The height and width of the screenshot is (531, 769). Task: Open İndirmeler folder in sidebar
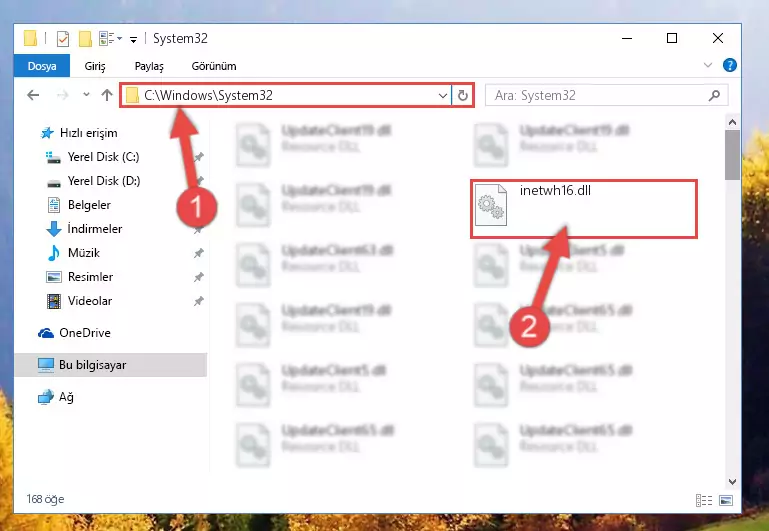point(84,229)
